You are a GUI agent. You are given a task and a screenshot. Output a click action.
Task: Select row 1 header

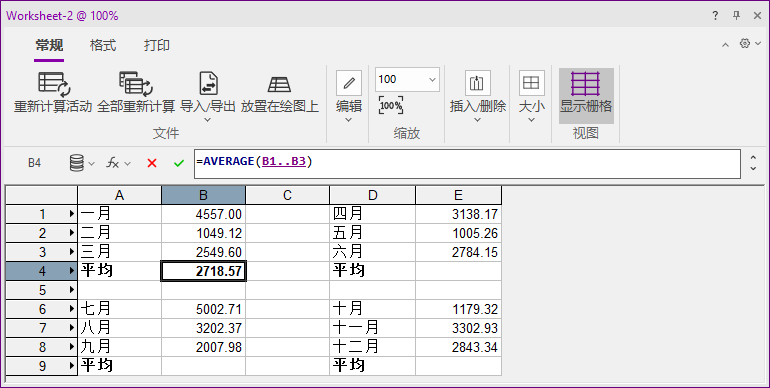[x=42, y=214]
